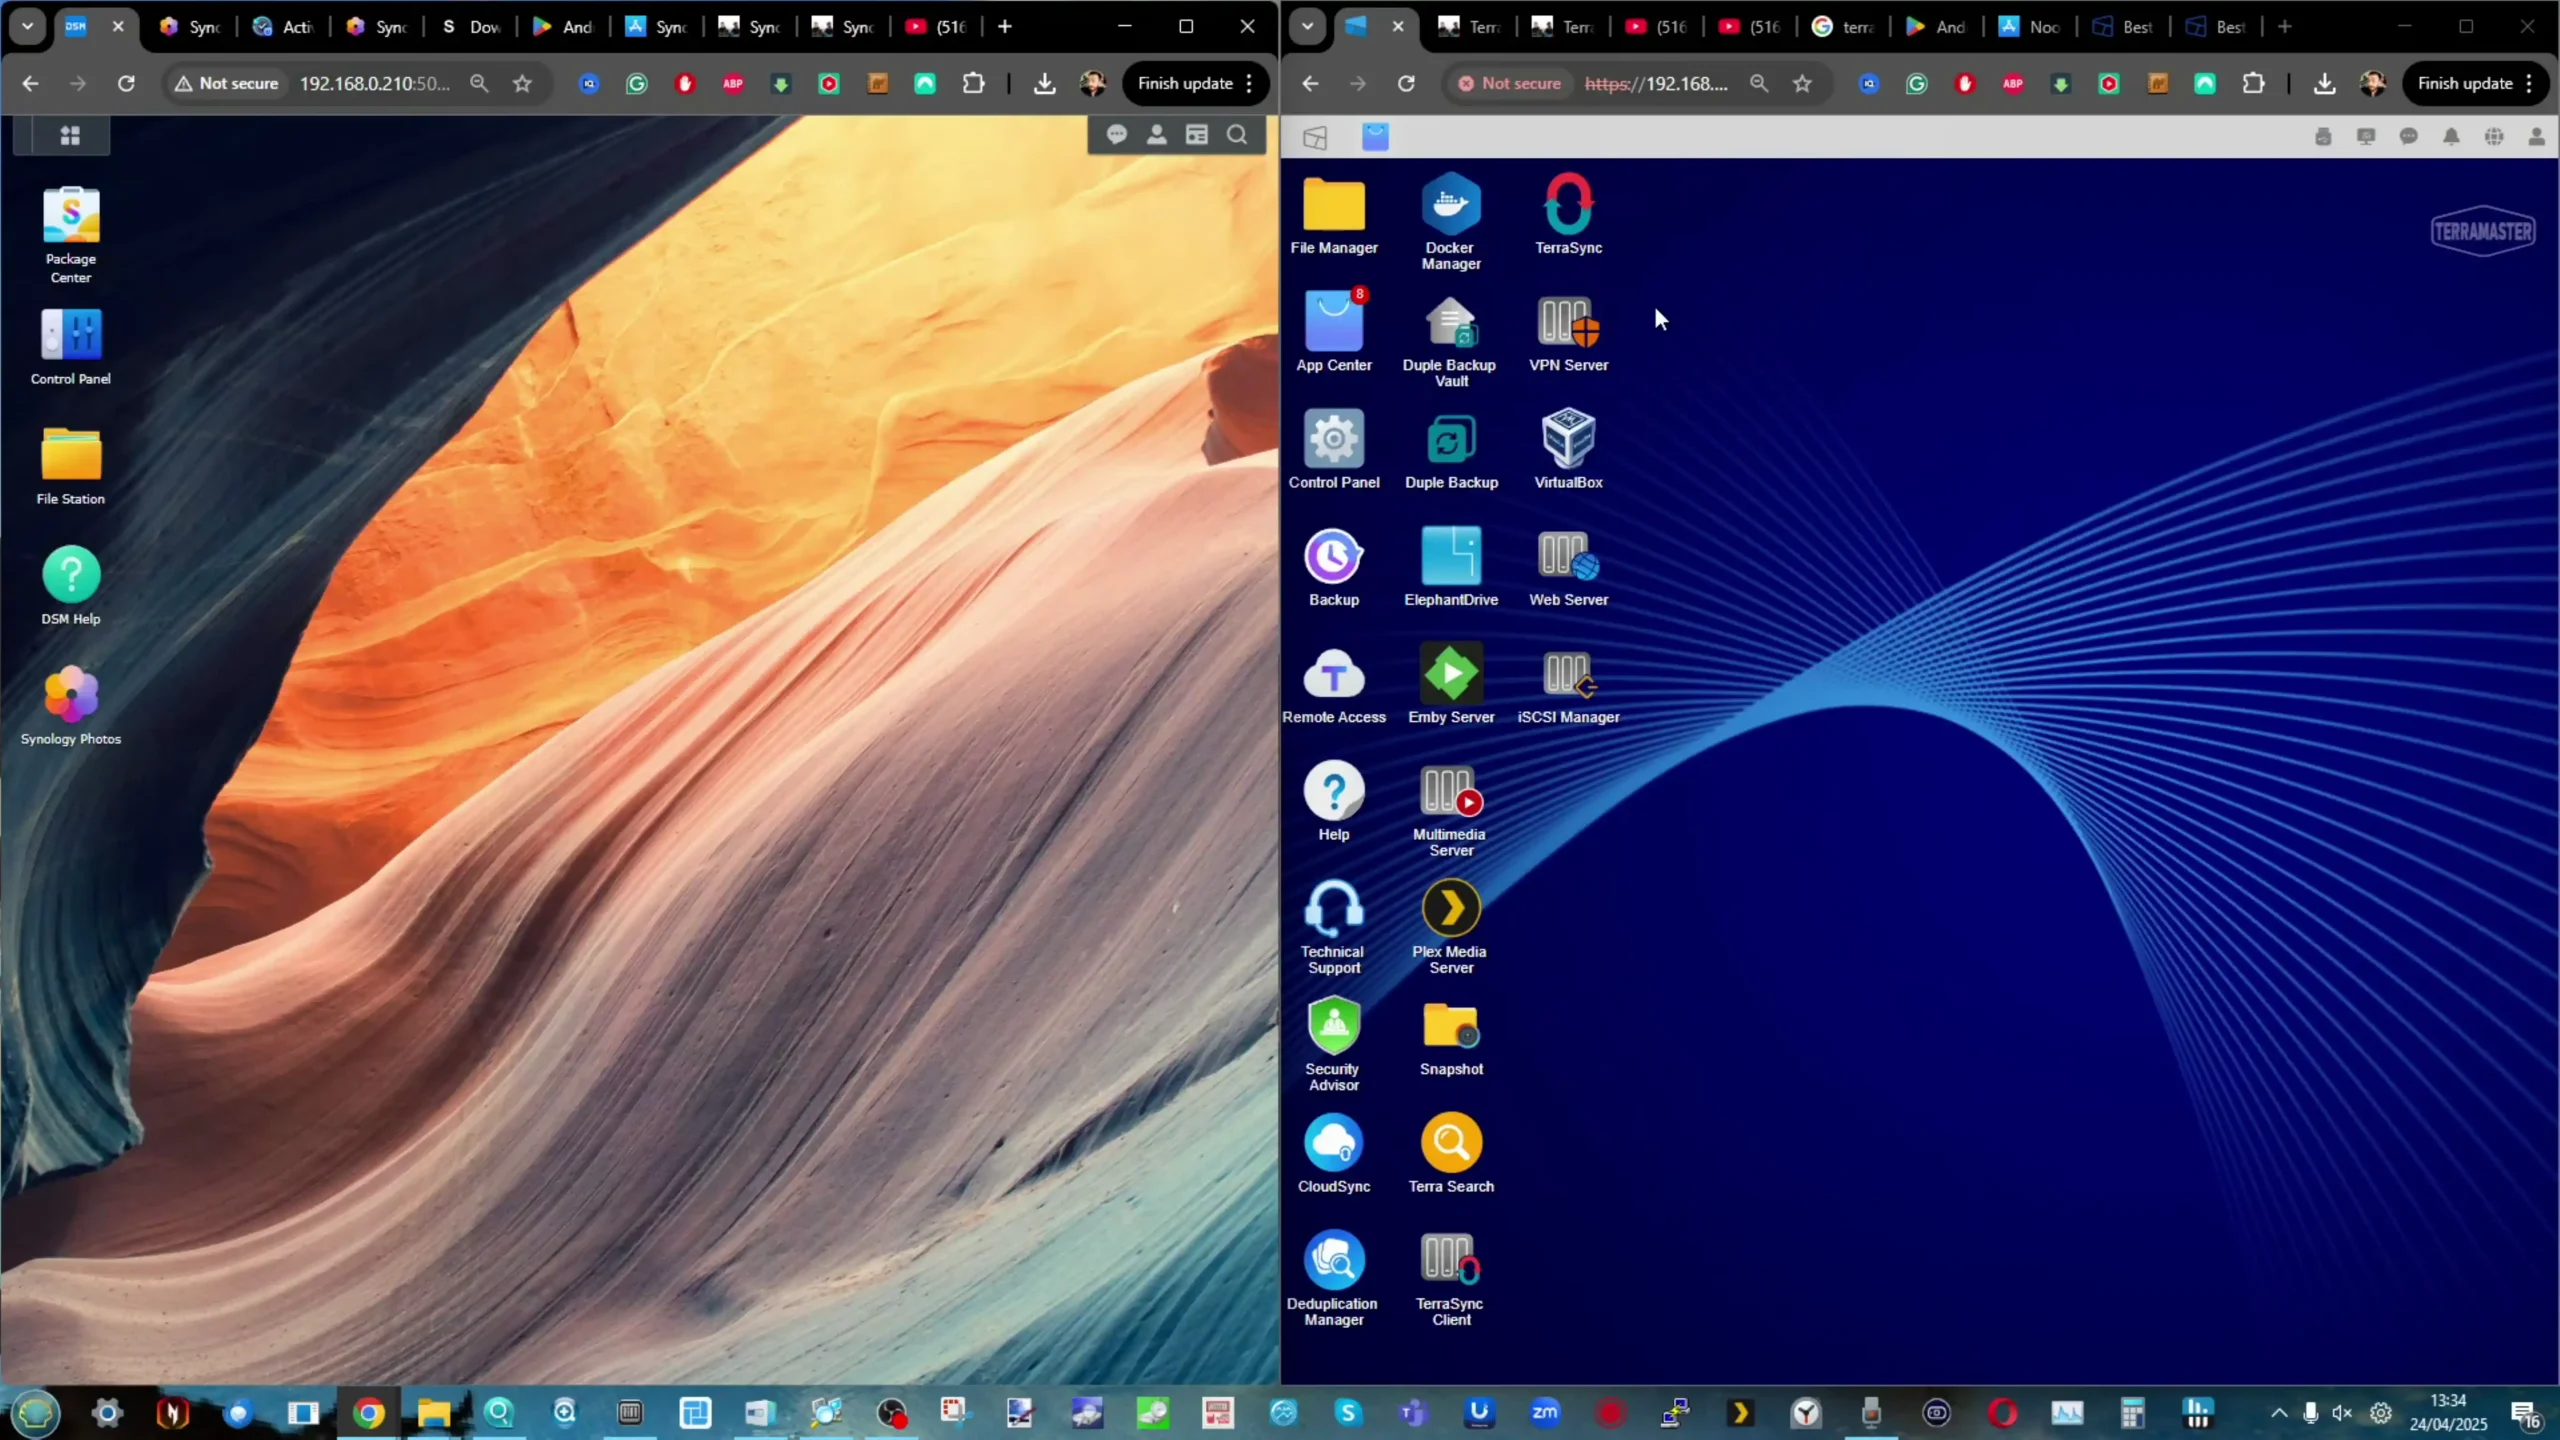The width and height of the screenshot is (2560, 1440).
Task: Open File Station on Synology desktop
Action: tap(70, 466)
